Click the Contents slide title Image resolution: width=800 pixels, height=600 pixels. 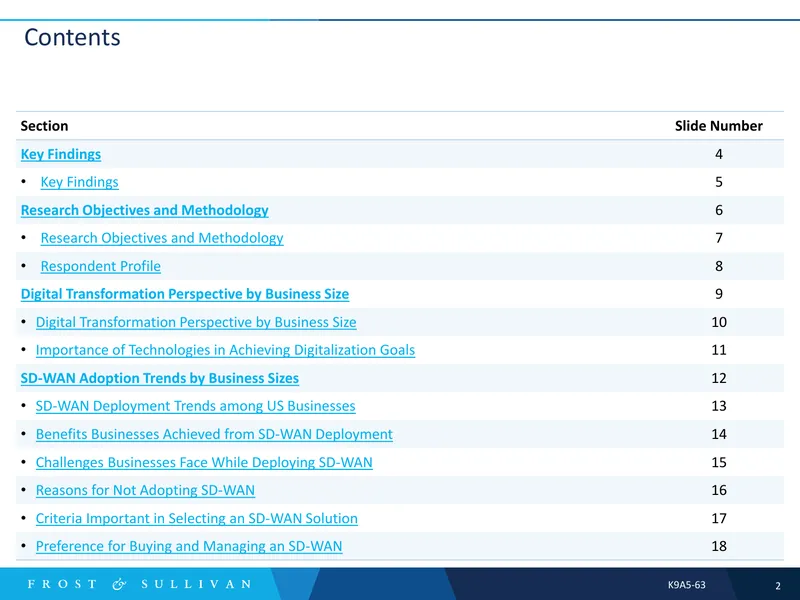click(x=72, y=37)
